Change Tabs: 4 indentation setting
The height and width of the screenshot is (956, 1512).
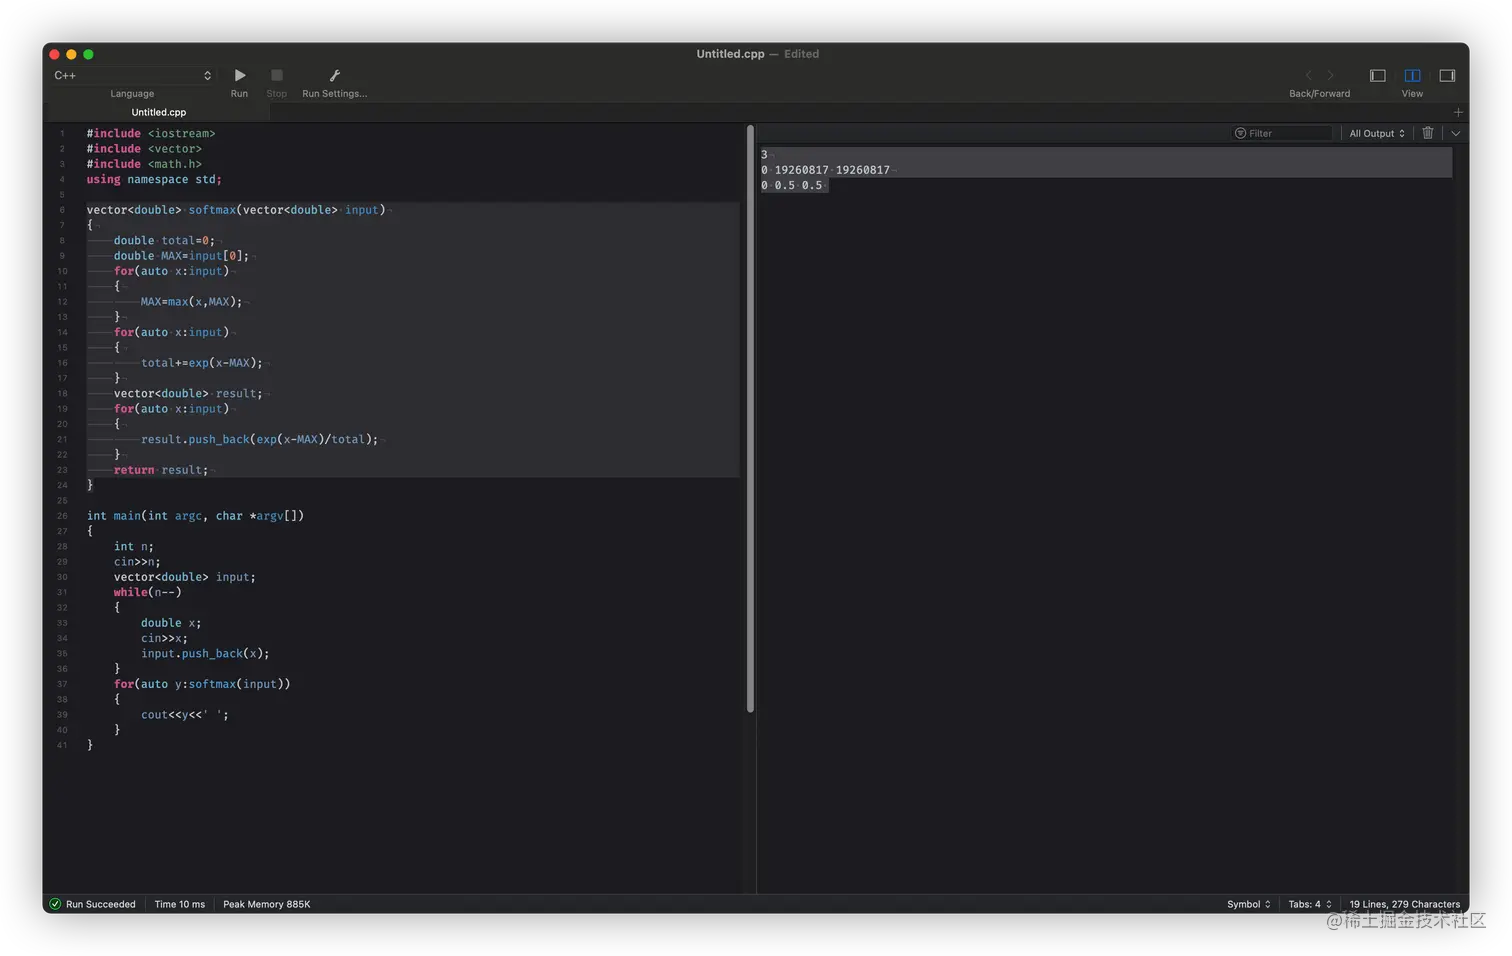pos(1310,904)
